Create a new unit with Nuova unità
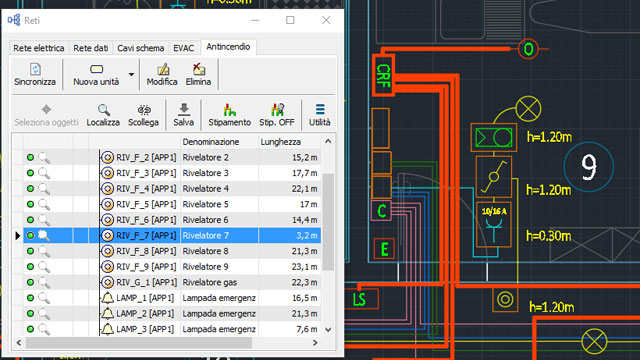The image size is (640, 360). pyautogui.click(x=96, y=75)
